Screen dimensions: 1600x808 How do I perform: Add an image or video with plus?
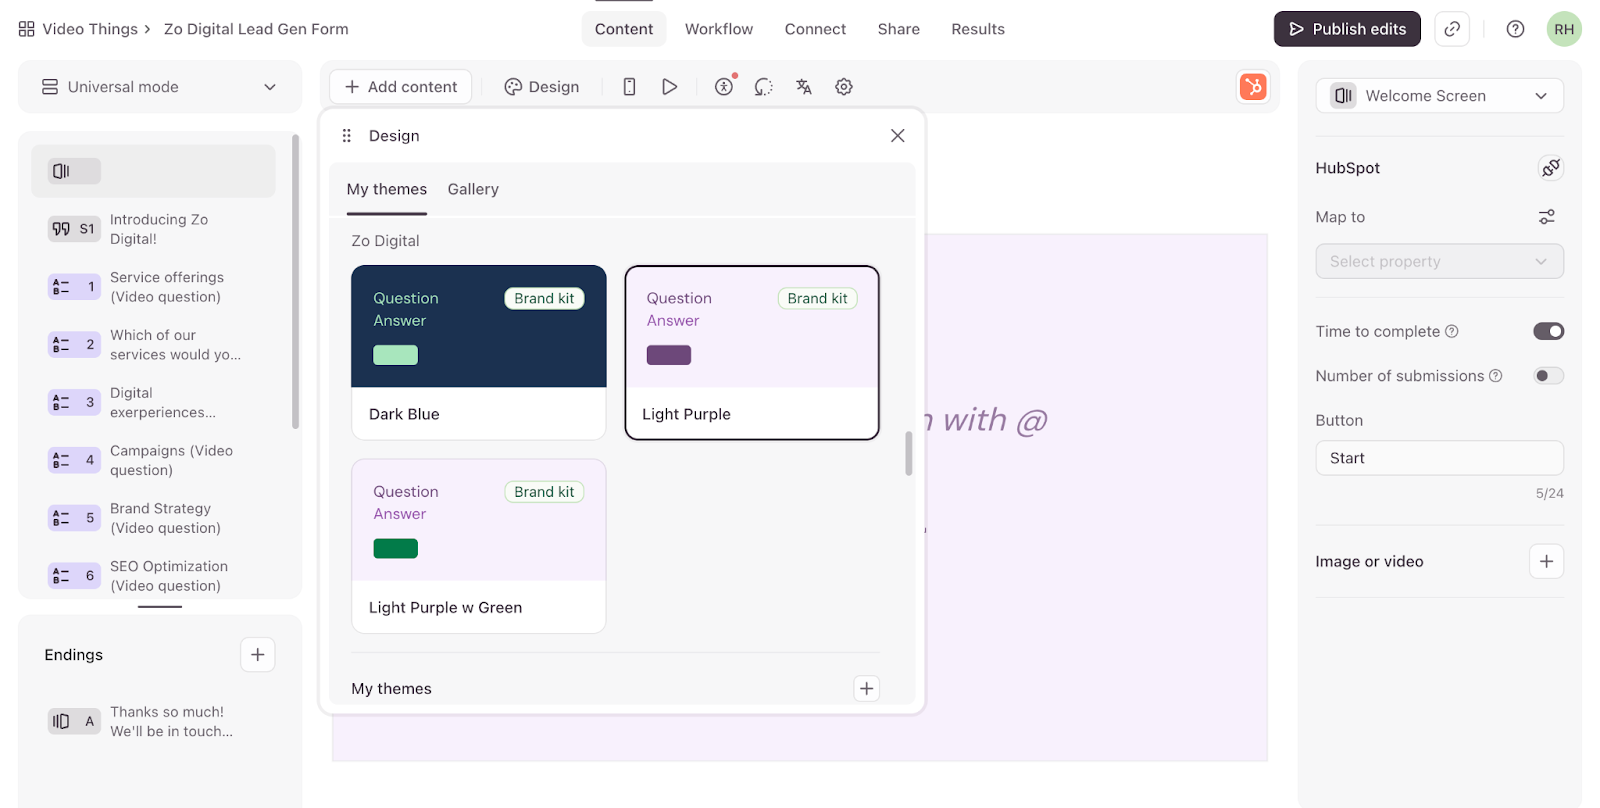1547,561
